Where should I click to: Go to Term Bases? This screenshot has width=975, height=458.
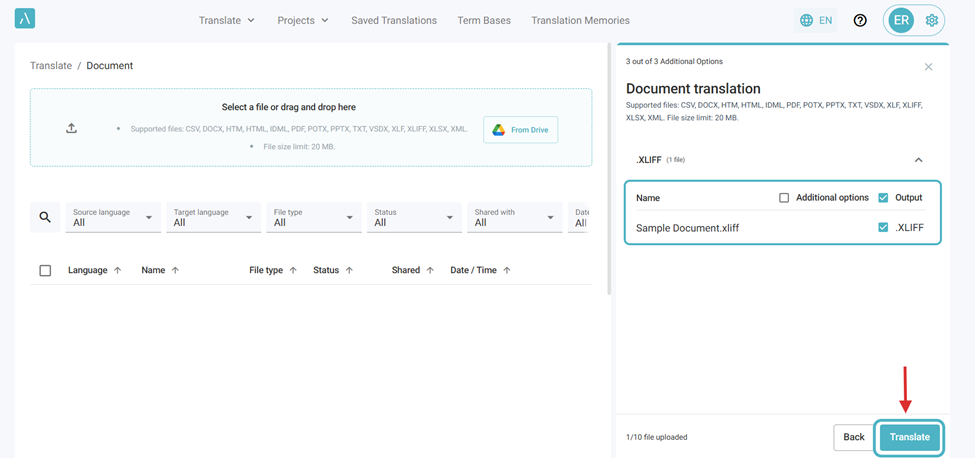[483, 20]
